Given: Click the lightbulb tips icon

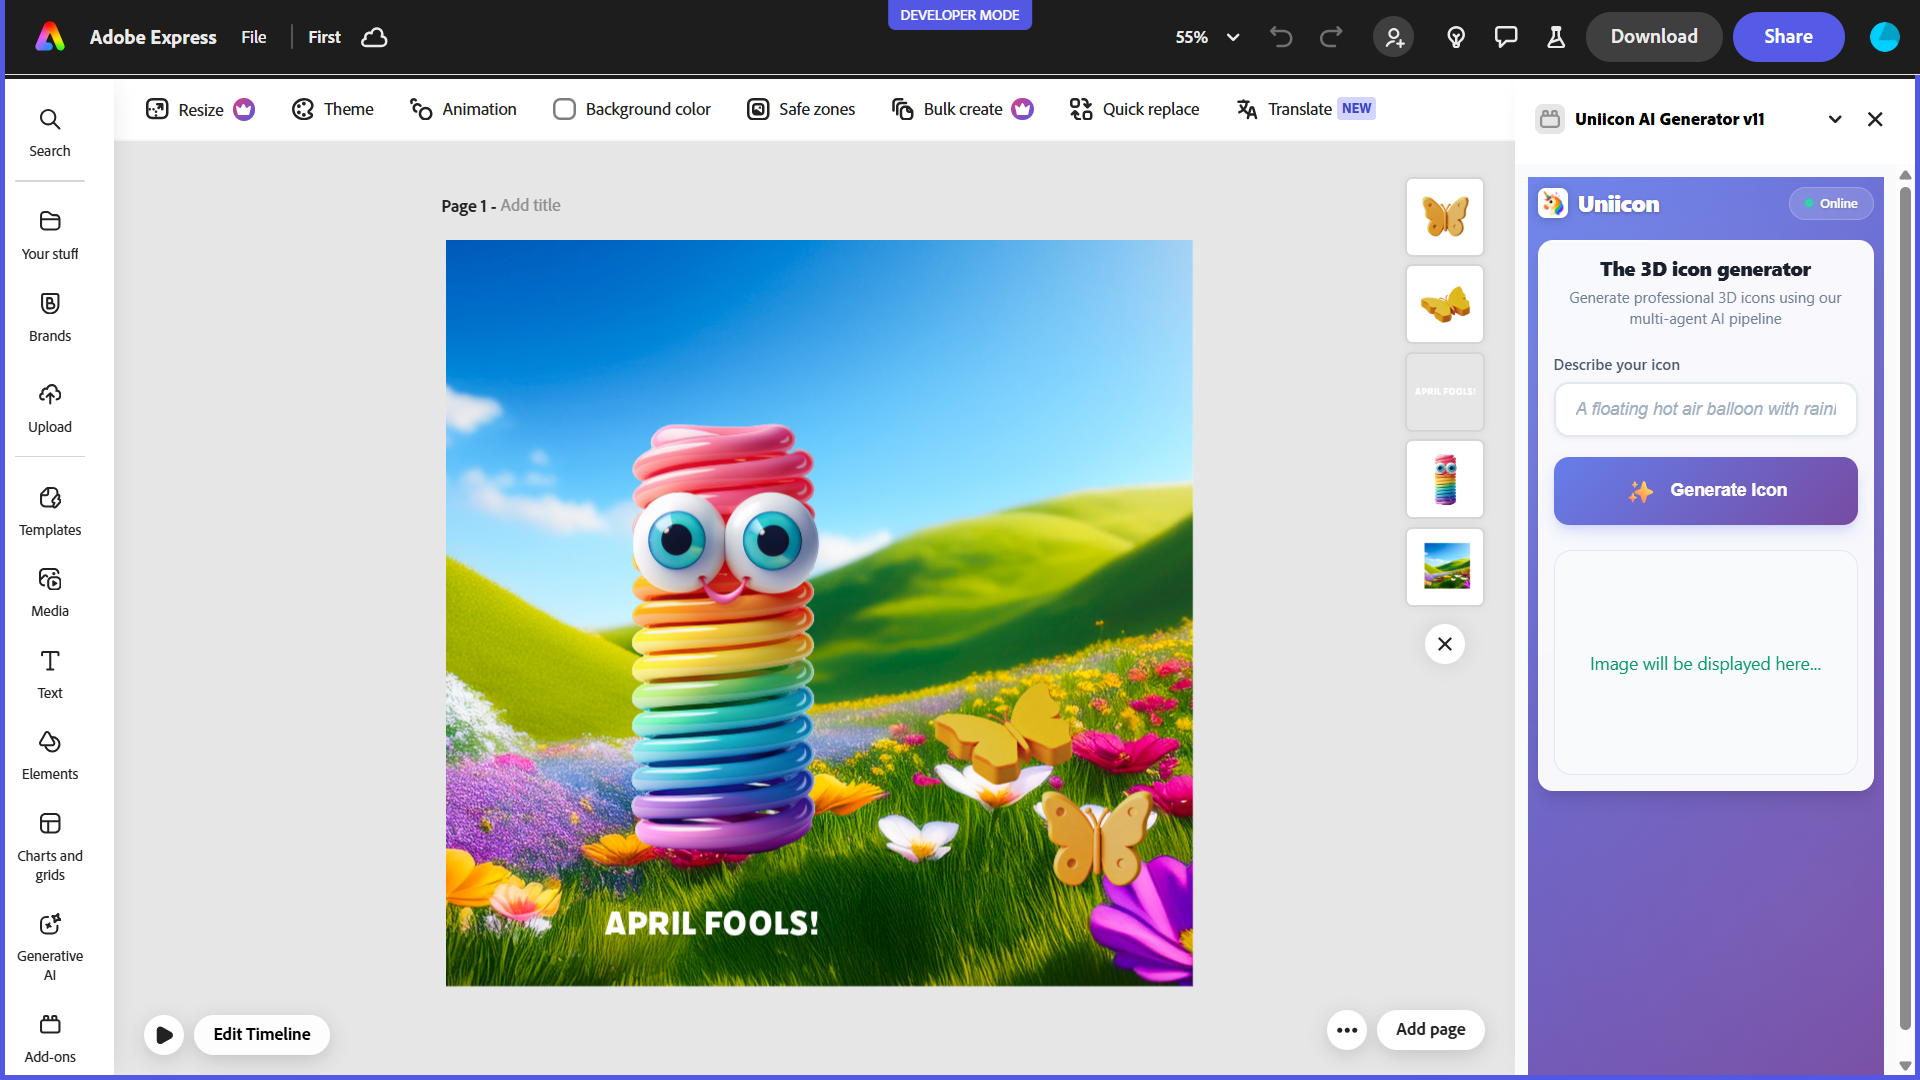Looking at the screenshot, I should [x=1456, y=37].
